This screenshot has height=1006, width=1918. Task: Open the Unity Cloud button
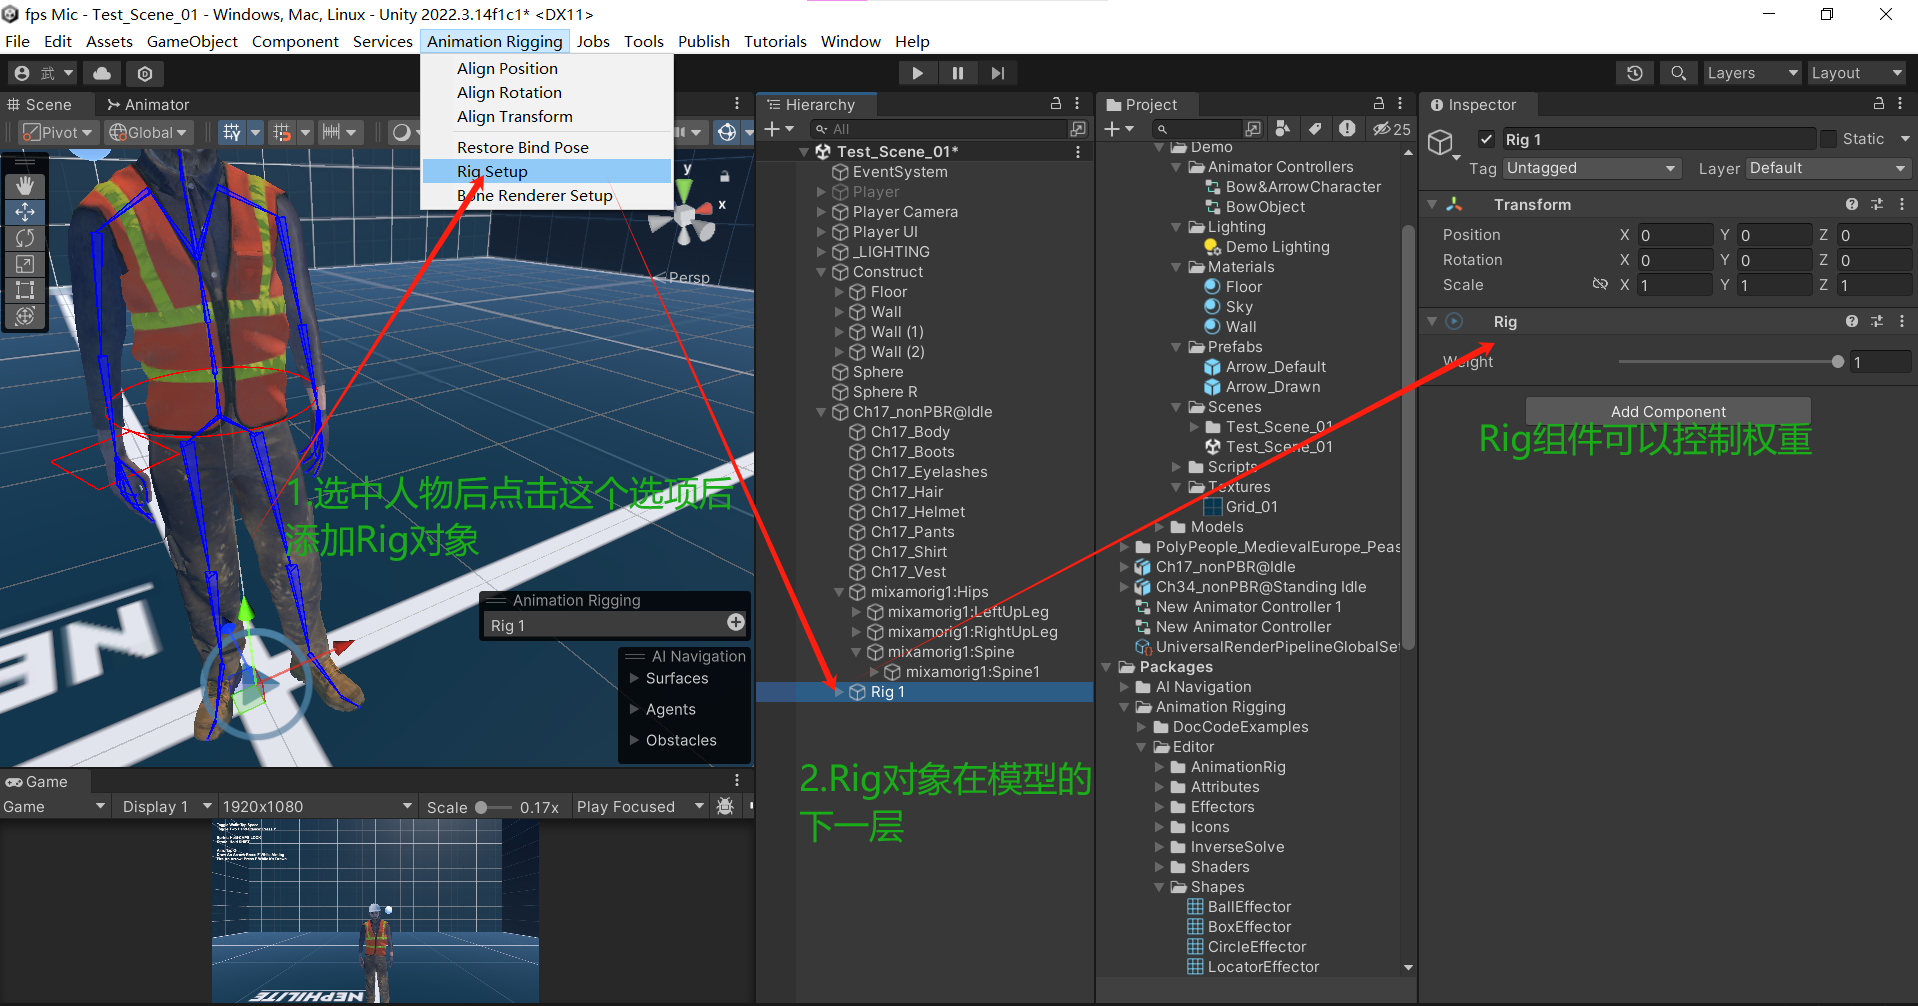(102, 73)
